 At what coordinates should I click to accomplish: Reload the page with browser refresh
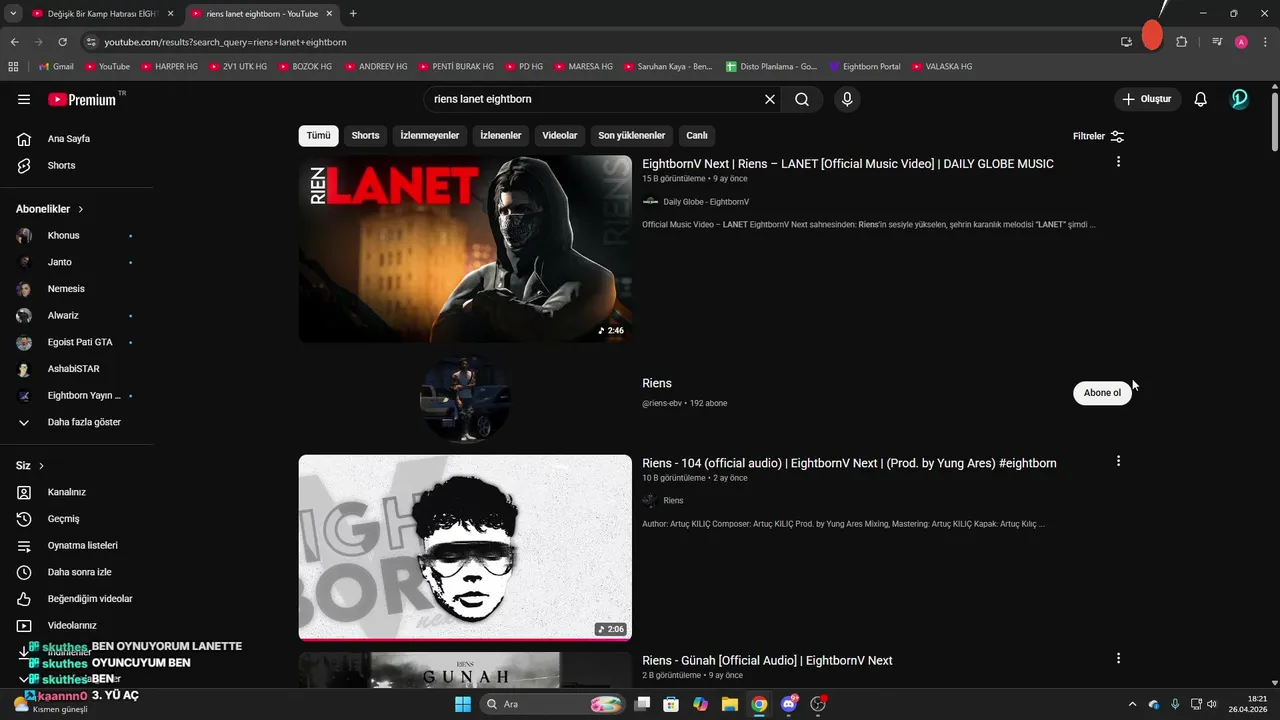click(x=62, y=42)
